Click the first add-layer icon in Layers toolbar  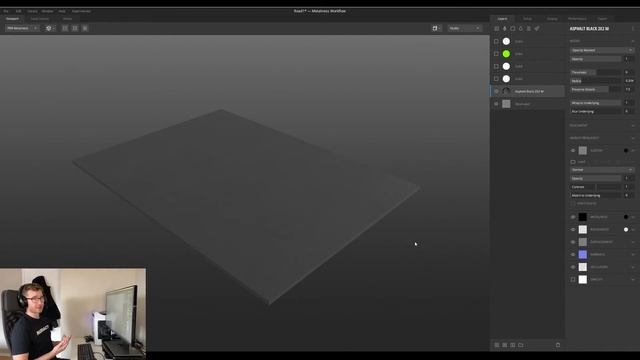496,29
